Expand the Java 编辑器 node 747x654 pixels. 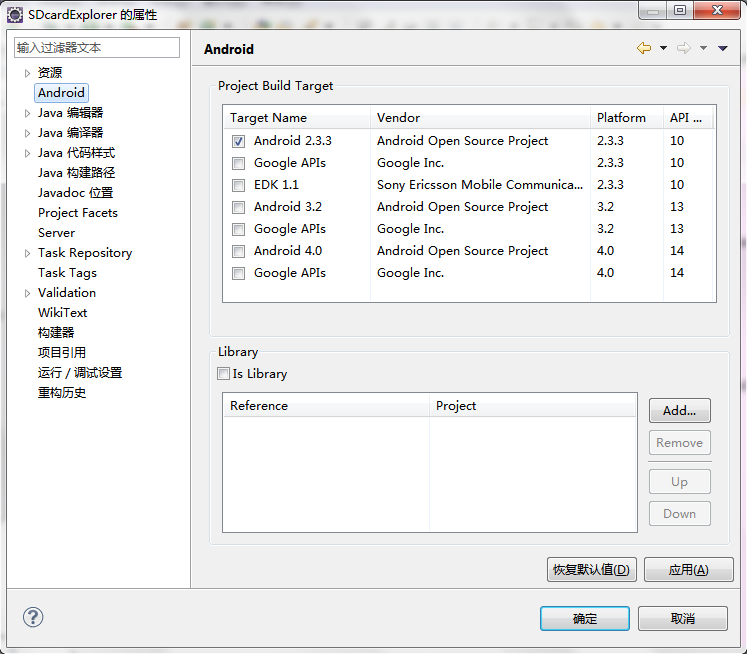27,113
